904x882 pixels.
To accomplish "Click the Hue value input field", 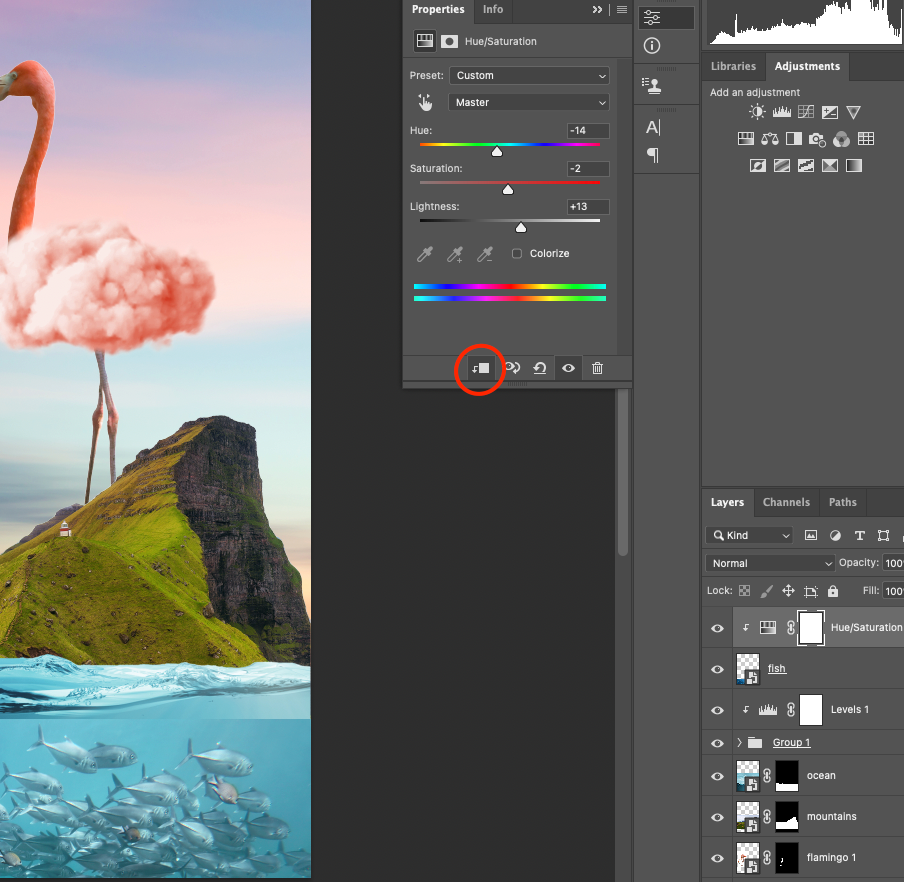I will 587,131.
